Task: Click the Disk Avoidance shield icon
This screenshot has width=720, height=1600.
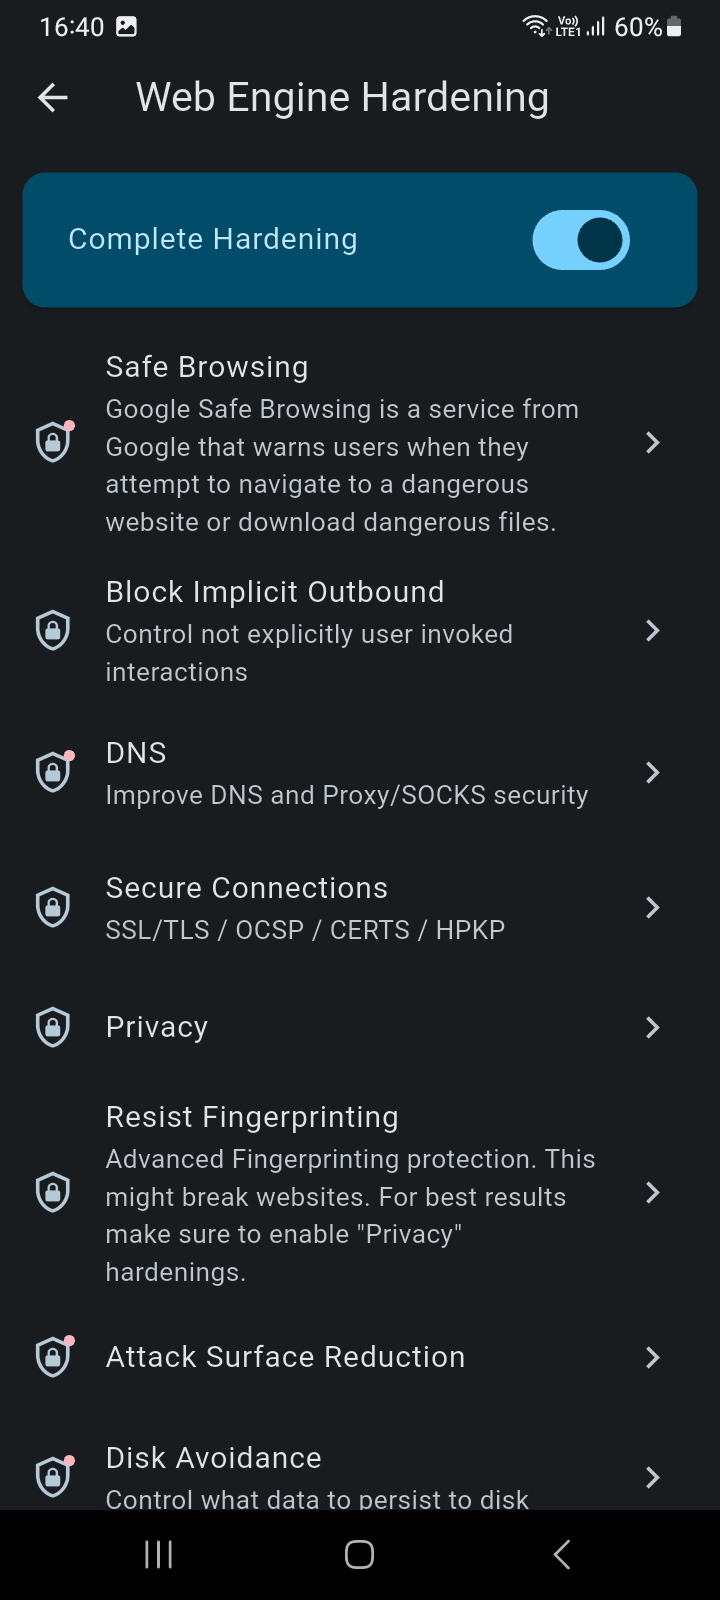Action: coord(53,1477)
